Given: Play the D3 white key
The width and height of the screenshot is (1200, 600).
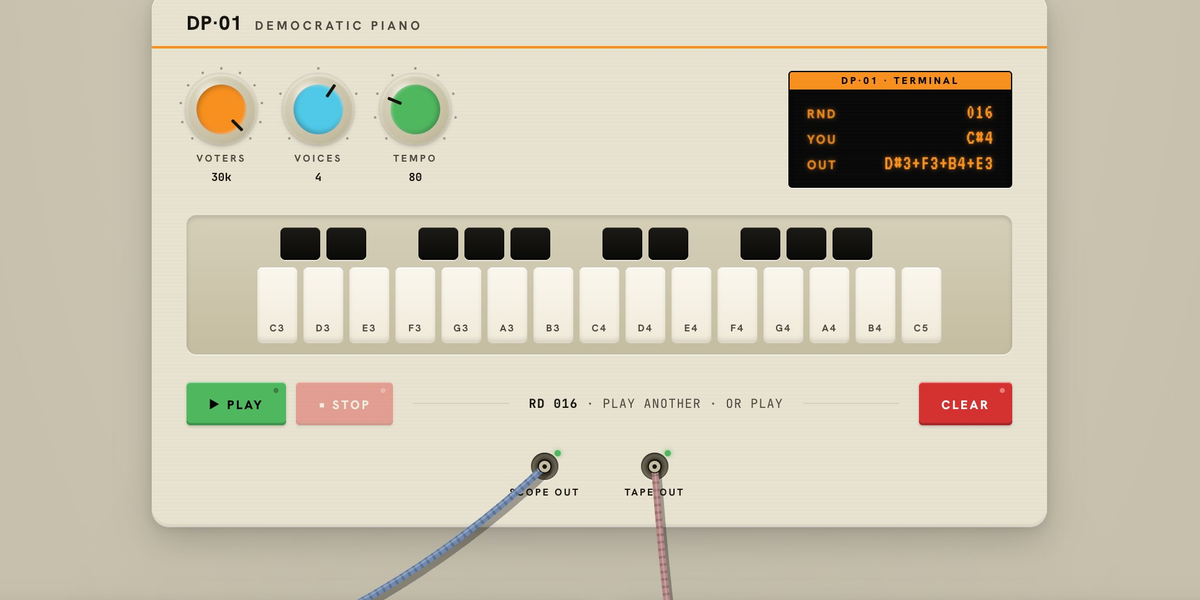Looking at the screenshot, I should (x=323, y=305).
